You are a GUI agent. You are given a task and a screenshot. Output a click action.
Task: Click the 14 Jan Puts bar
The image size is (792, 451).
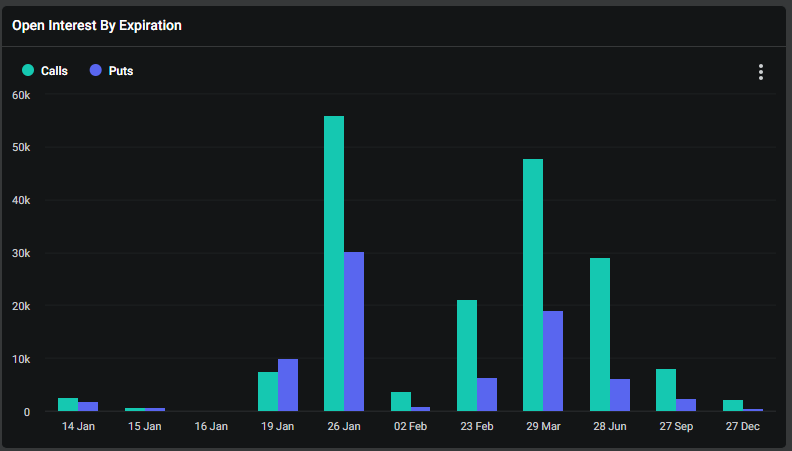click(88, 407)
